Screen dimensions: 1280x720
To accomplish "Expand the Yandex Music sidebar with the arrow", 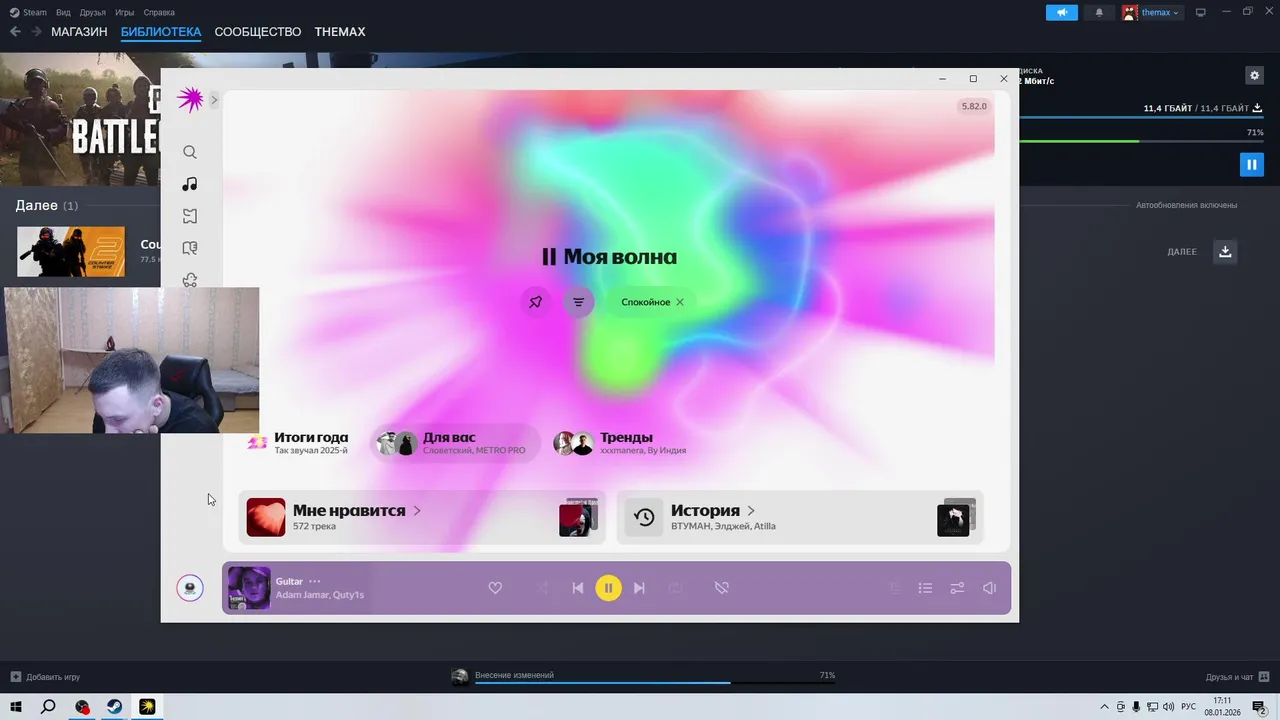I will coord(214,100).
